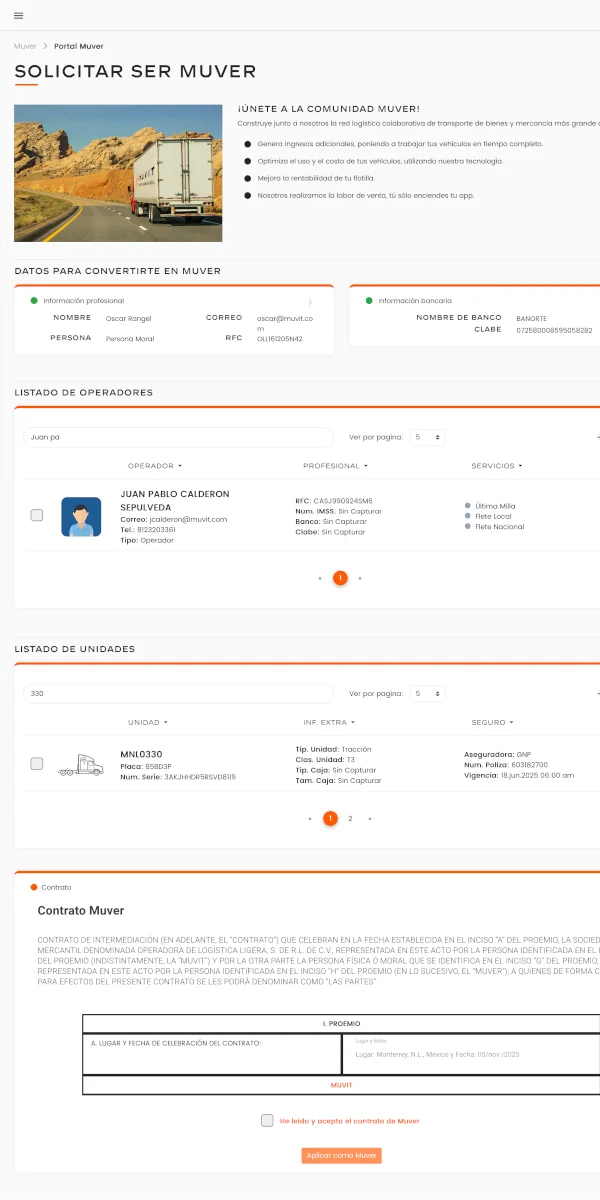Image resolution: width=600 pixels, height=1200 pixels.
Task: Open units per-page dropdown
Action: coord(427,693)
